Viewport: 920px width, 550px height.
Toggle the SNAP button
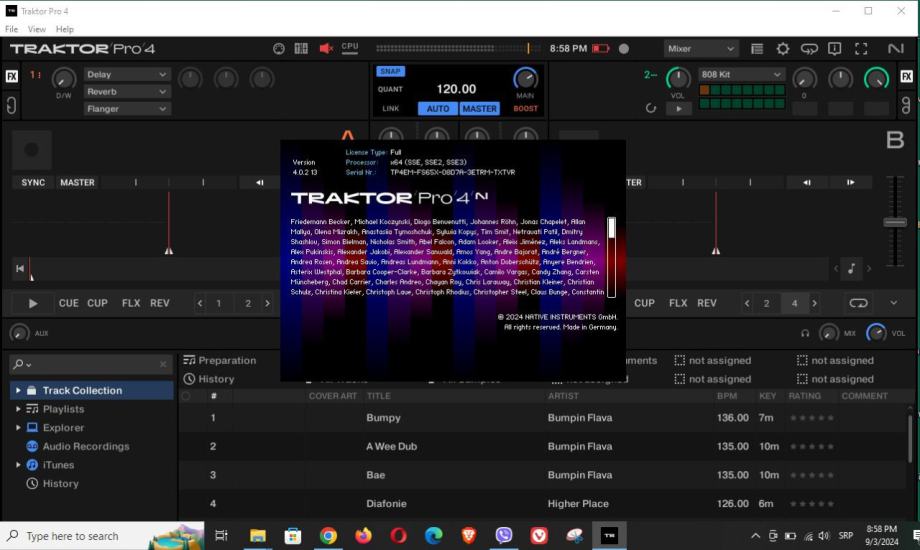tap(390, 72)
